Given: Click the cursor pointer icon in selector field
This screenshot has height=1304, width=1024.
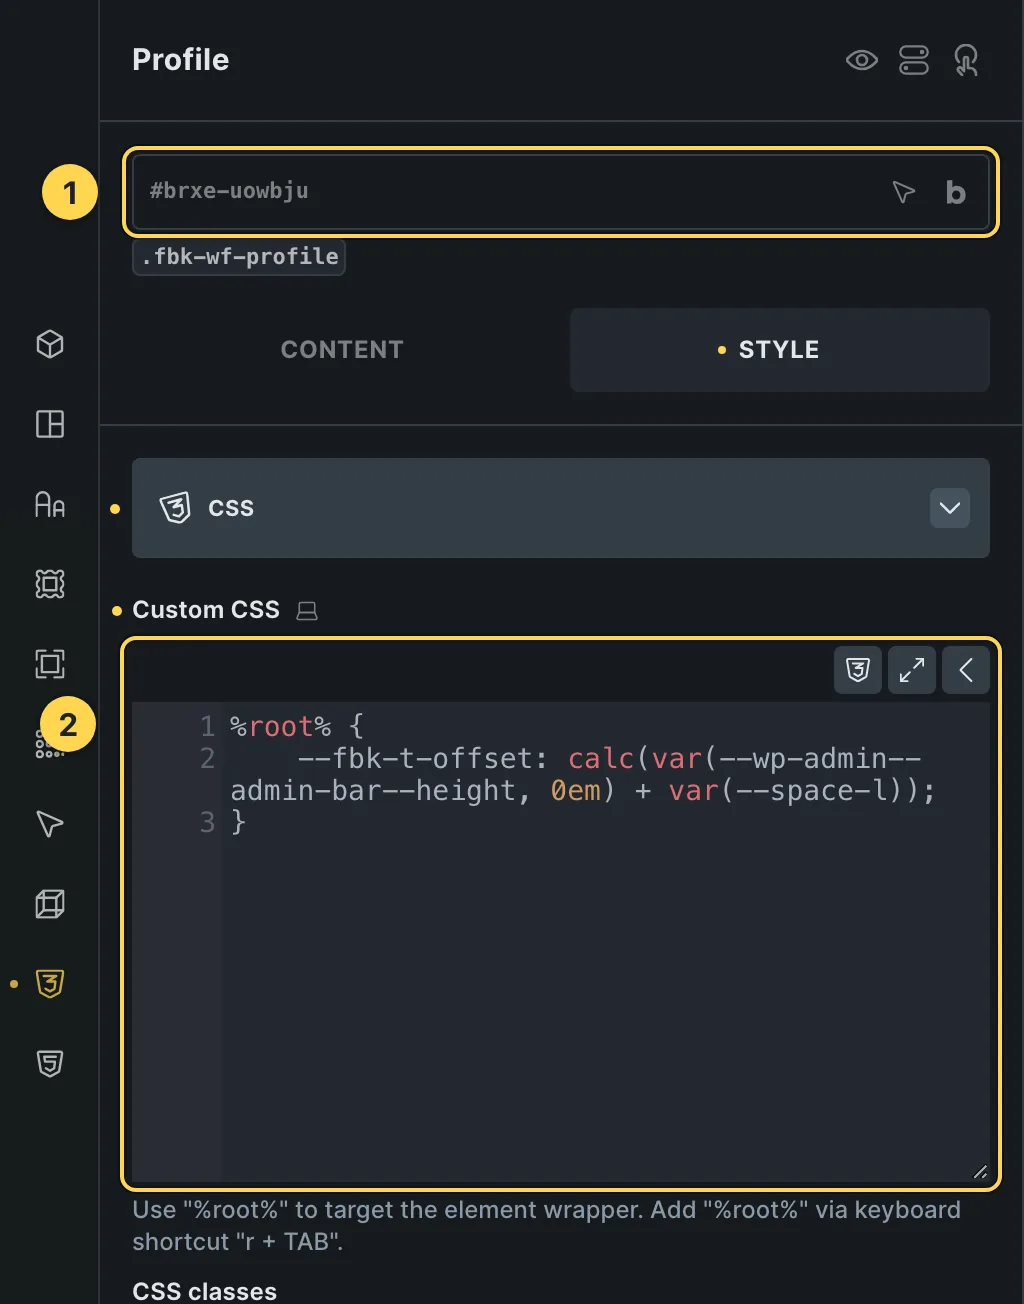Looking at the screenshot, I should (903, 192).
